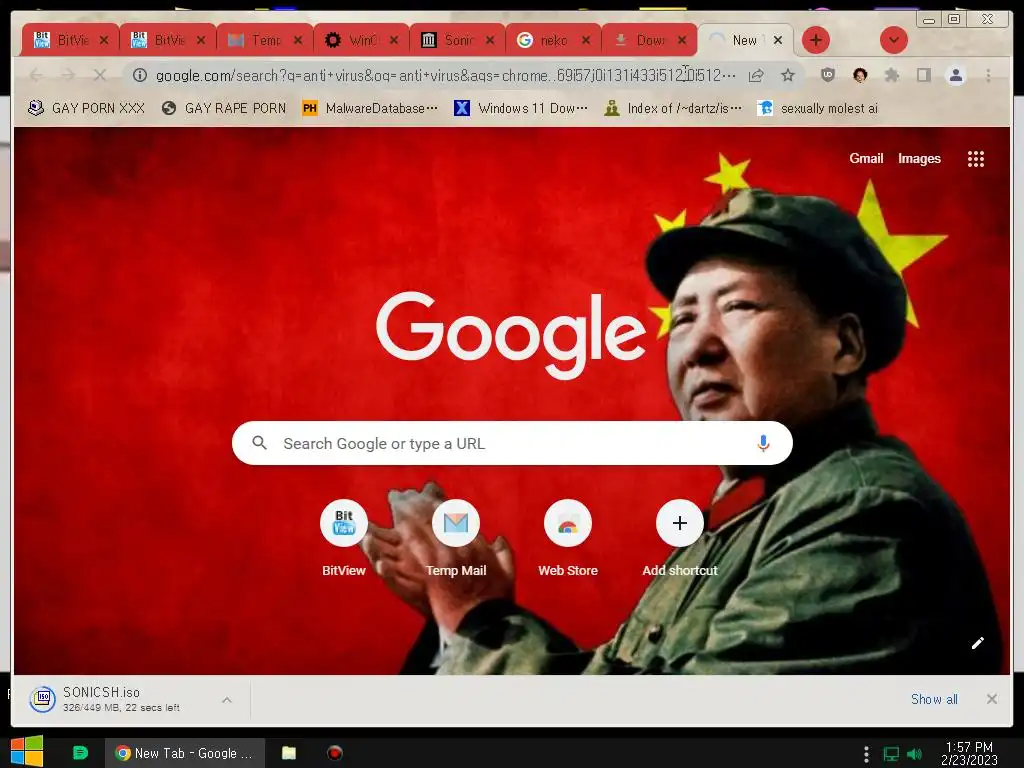Close the Temp tab
1024x768 pixels.
click(298, 40)
